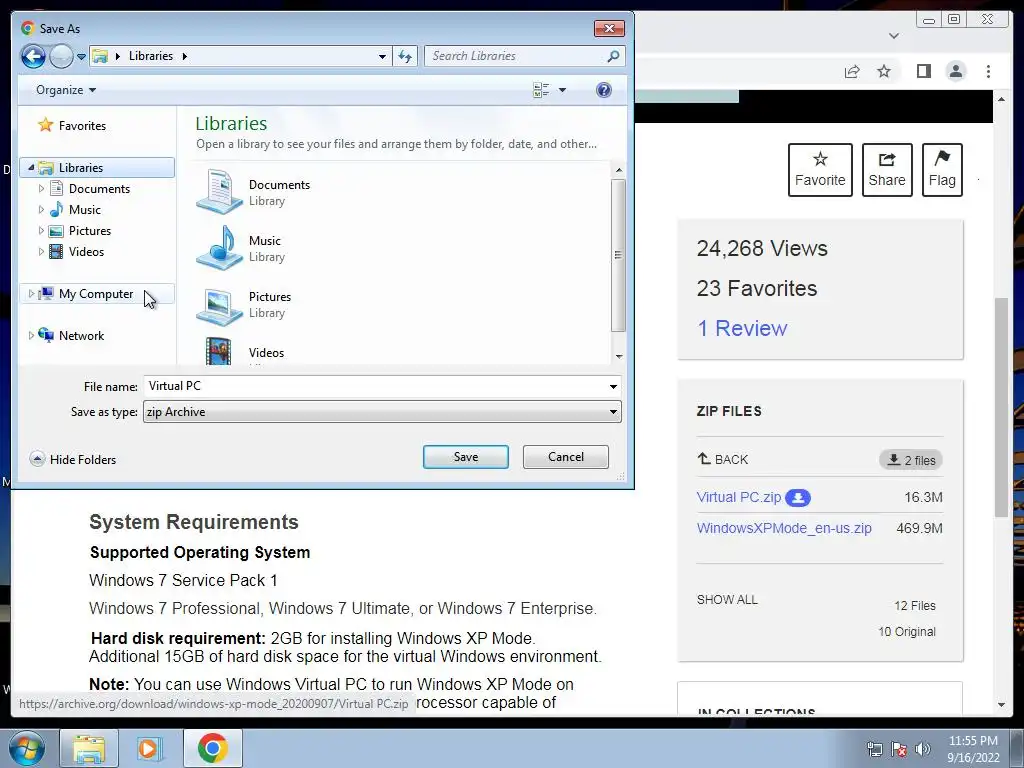The width and height of the screenshot is (1024, 768).
Task: Open Windows Explorer from the taskbar
Action: [x=89, y=748]
